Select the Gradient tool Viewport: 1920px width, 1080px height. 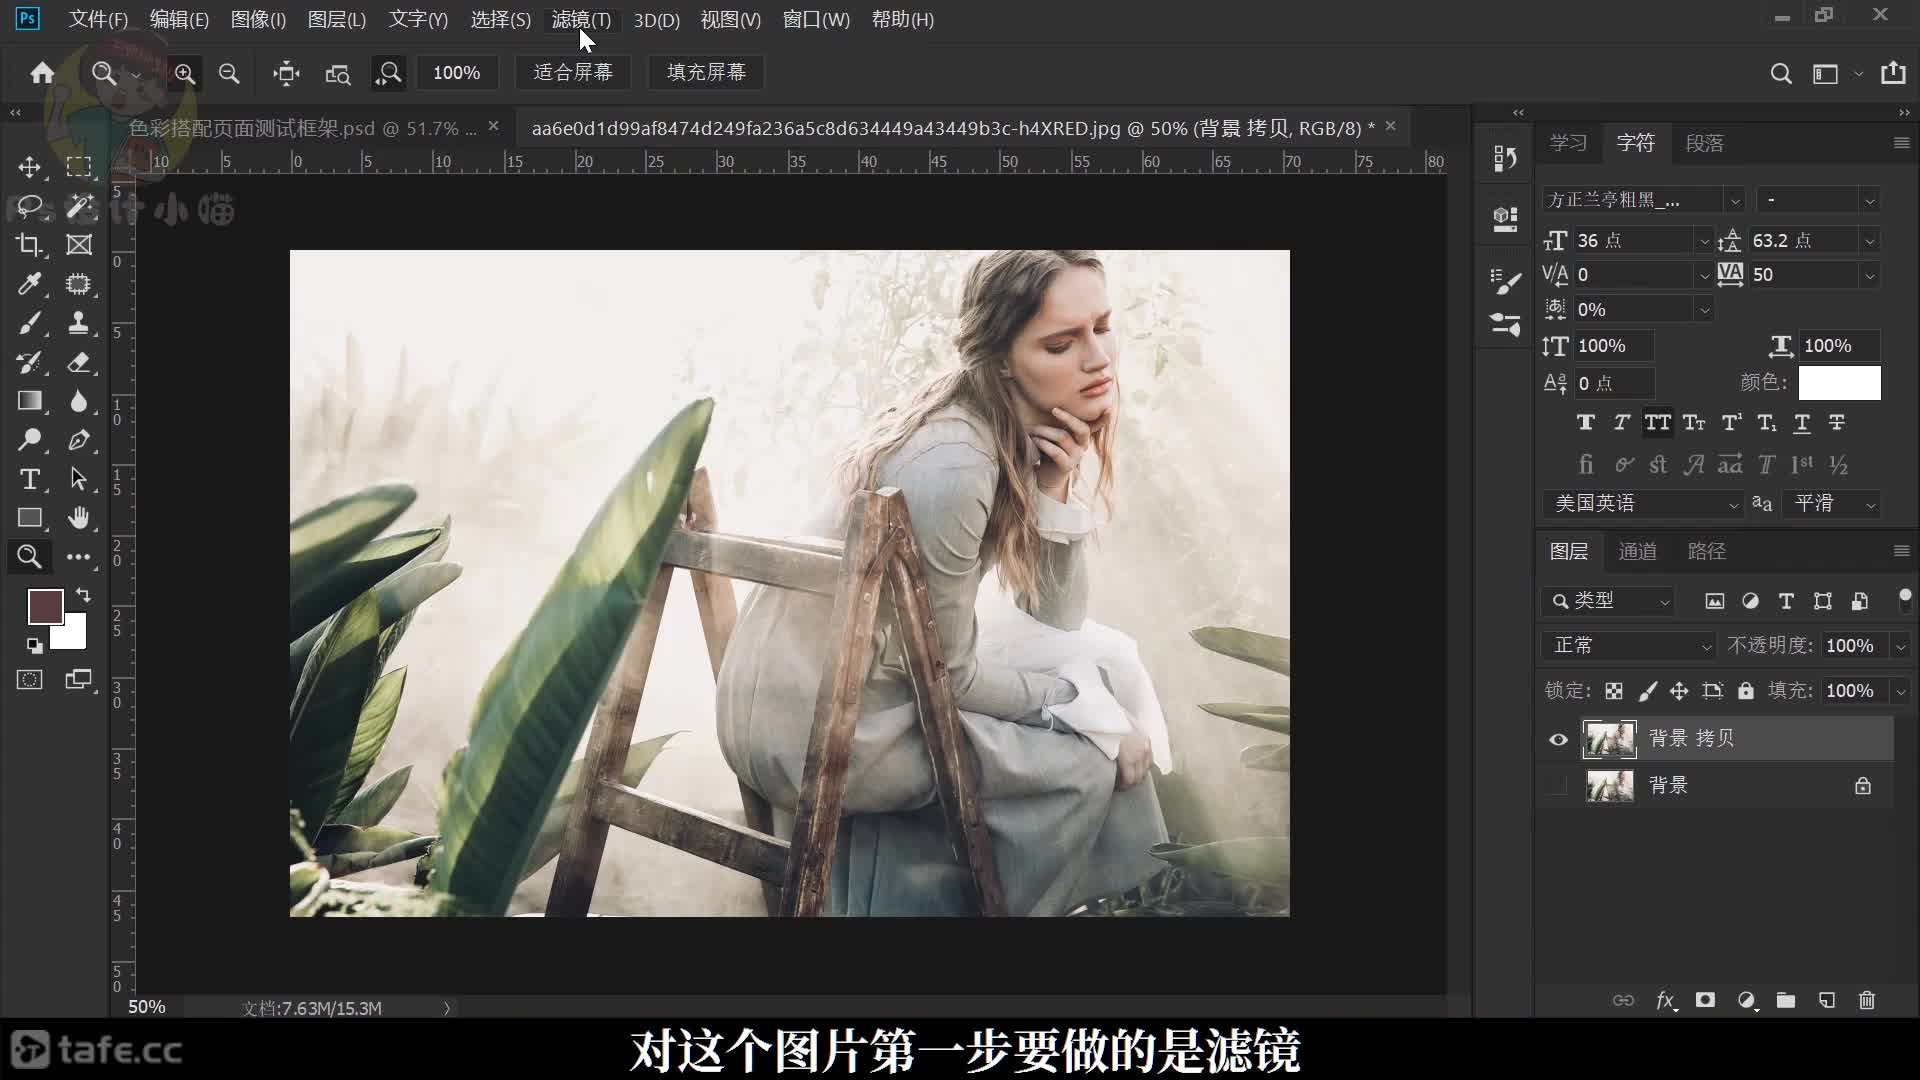[29, 401]
